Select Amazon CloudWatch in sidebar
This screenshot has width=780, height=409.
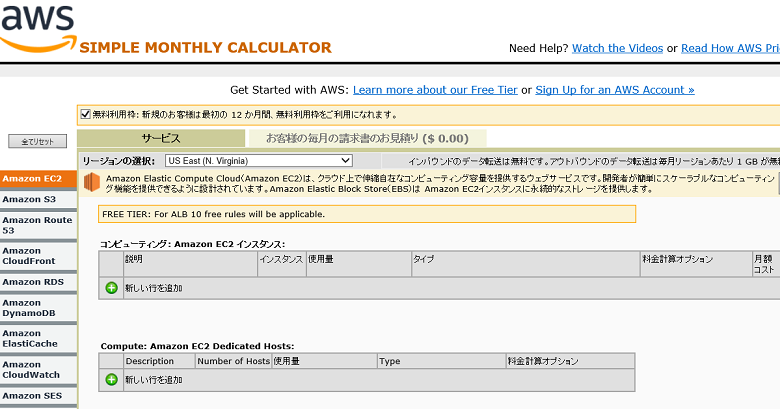[38, 370]
